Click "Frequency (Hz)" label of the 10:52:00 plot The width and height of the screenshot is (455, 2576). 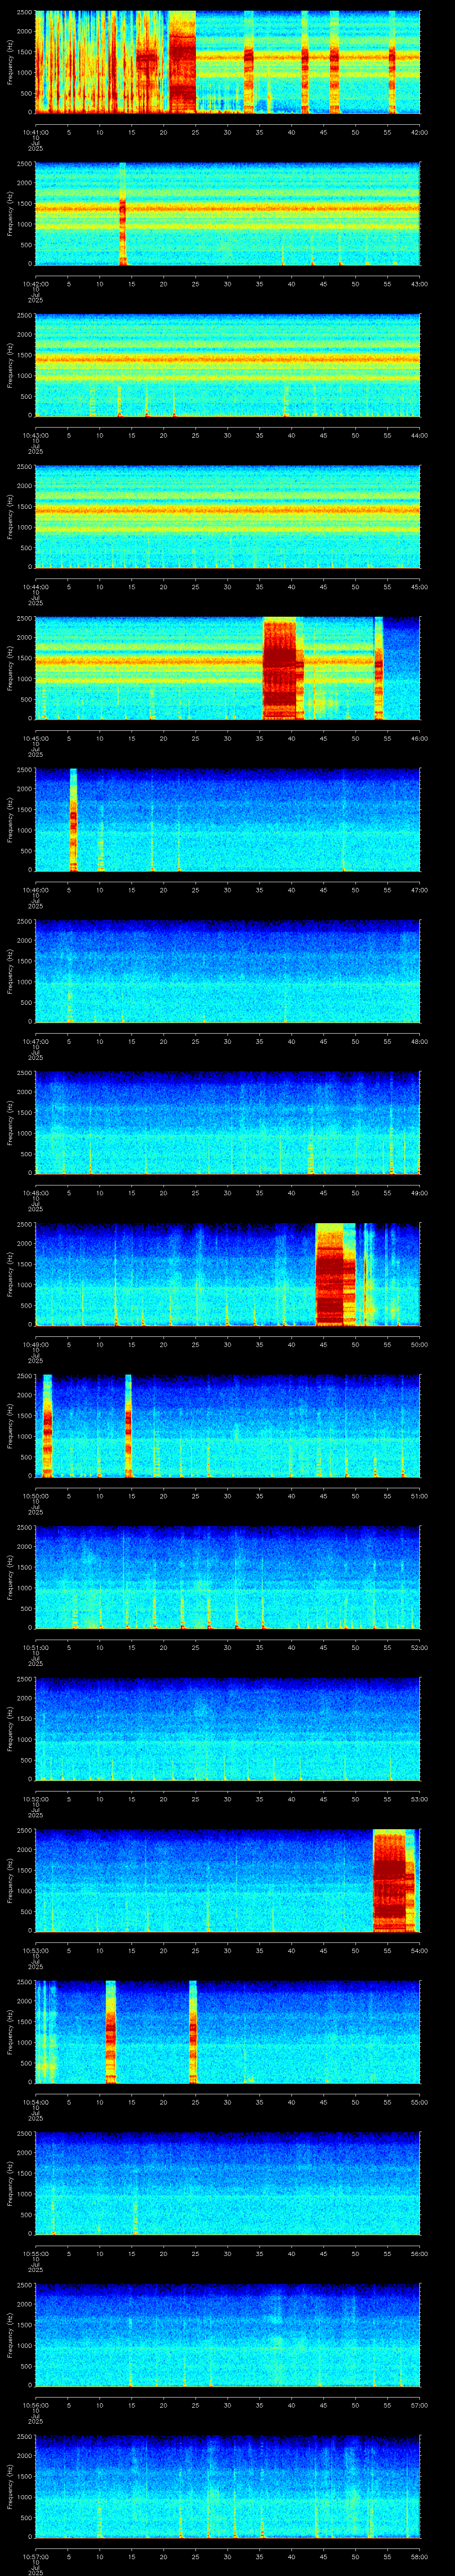pos(10,1729)
